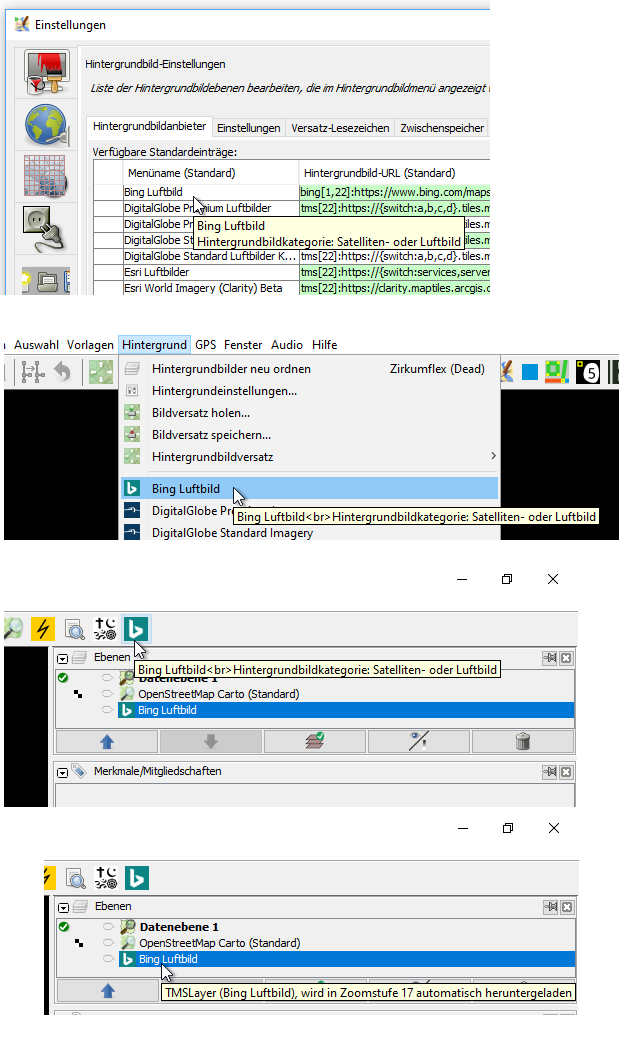This screenshot has height=1040, width=632.
Task: Toggle layer visibility with the crossed-eye button
Action: 419,741
